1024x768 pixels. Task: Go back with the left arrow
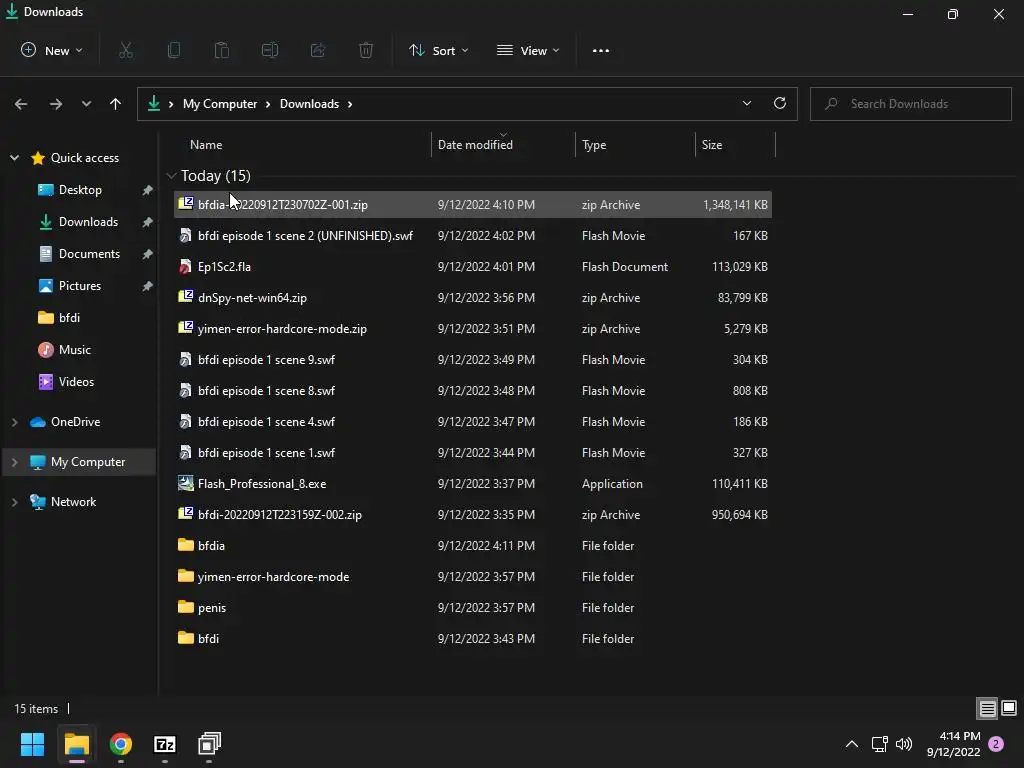click(21, 104)
